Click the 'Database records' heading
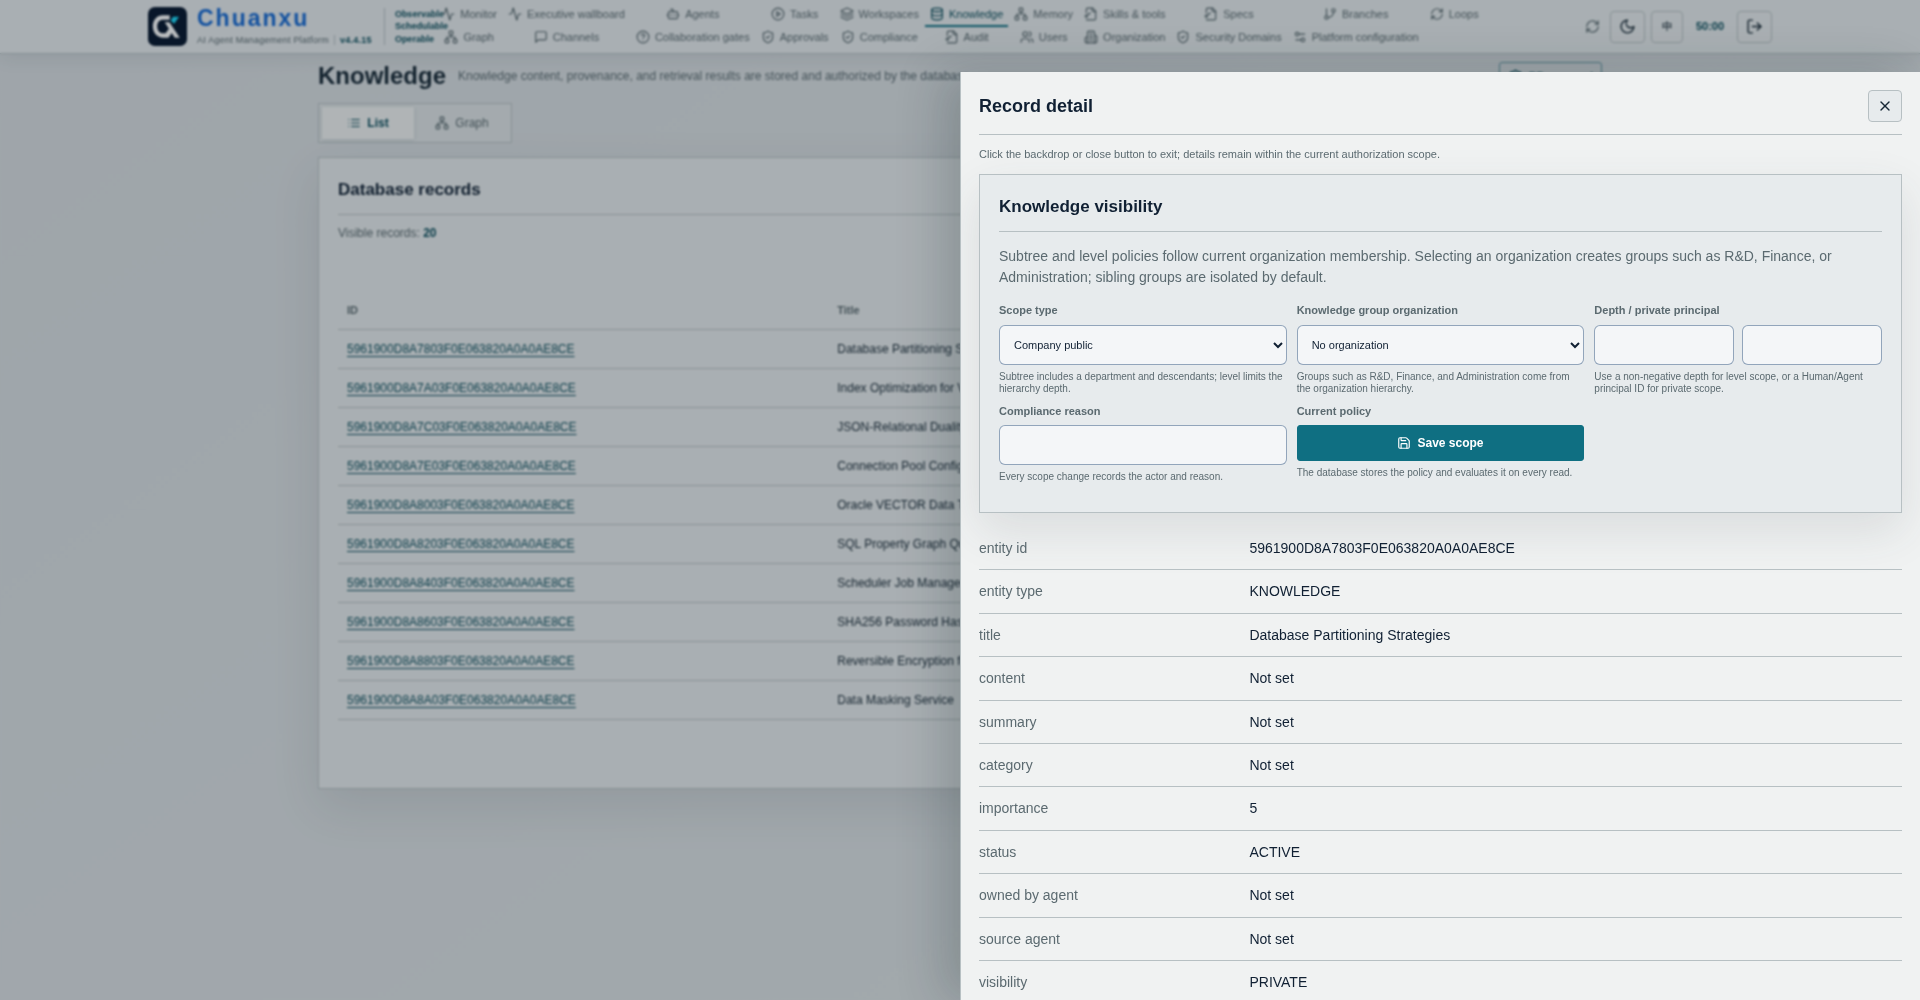This screenshot has height=1000, width=1920. click(x=409, y=190)
